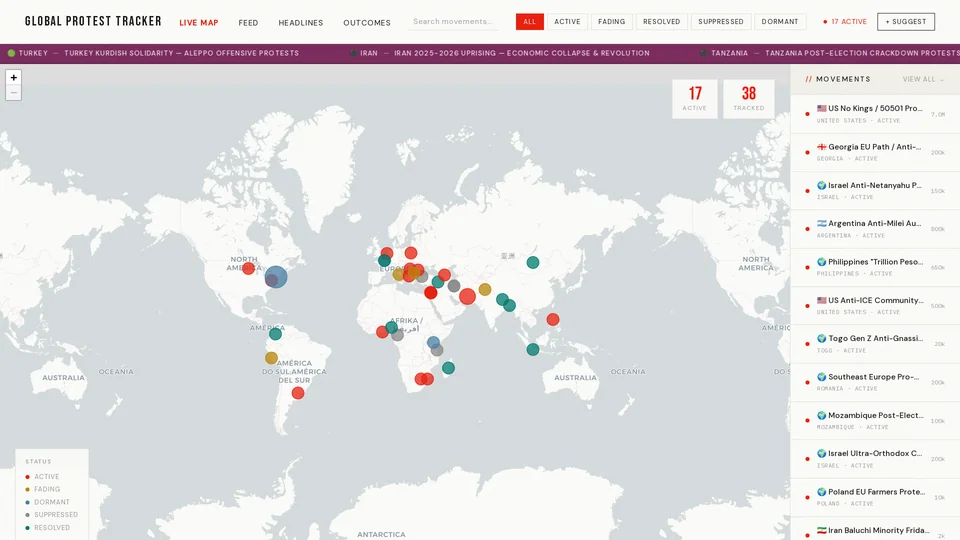
Task: Click globe icon beside Togo Gen Z
Action: point(822,339)
